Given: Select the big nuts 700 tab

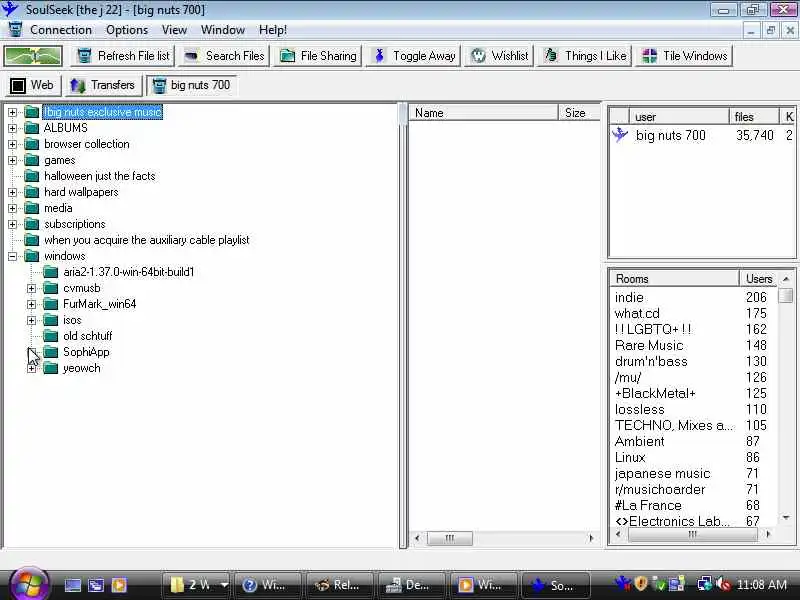Looking at the screenshot, I should click(191, 85).
